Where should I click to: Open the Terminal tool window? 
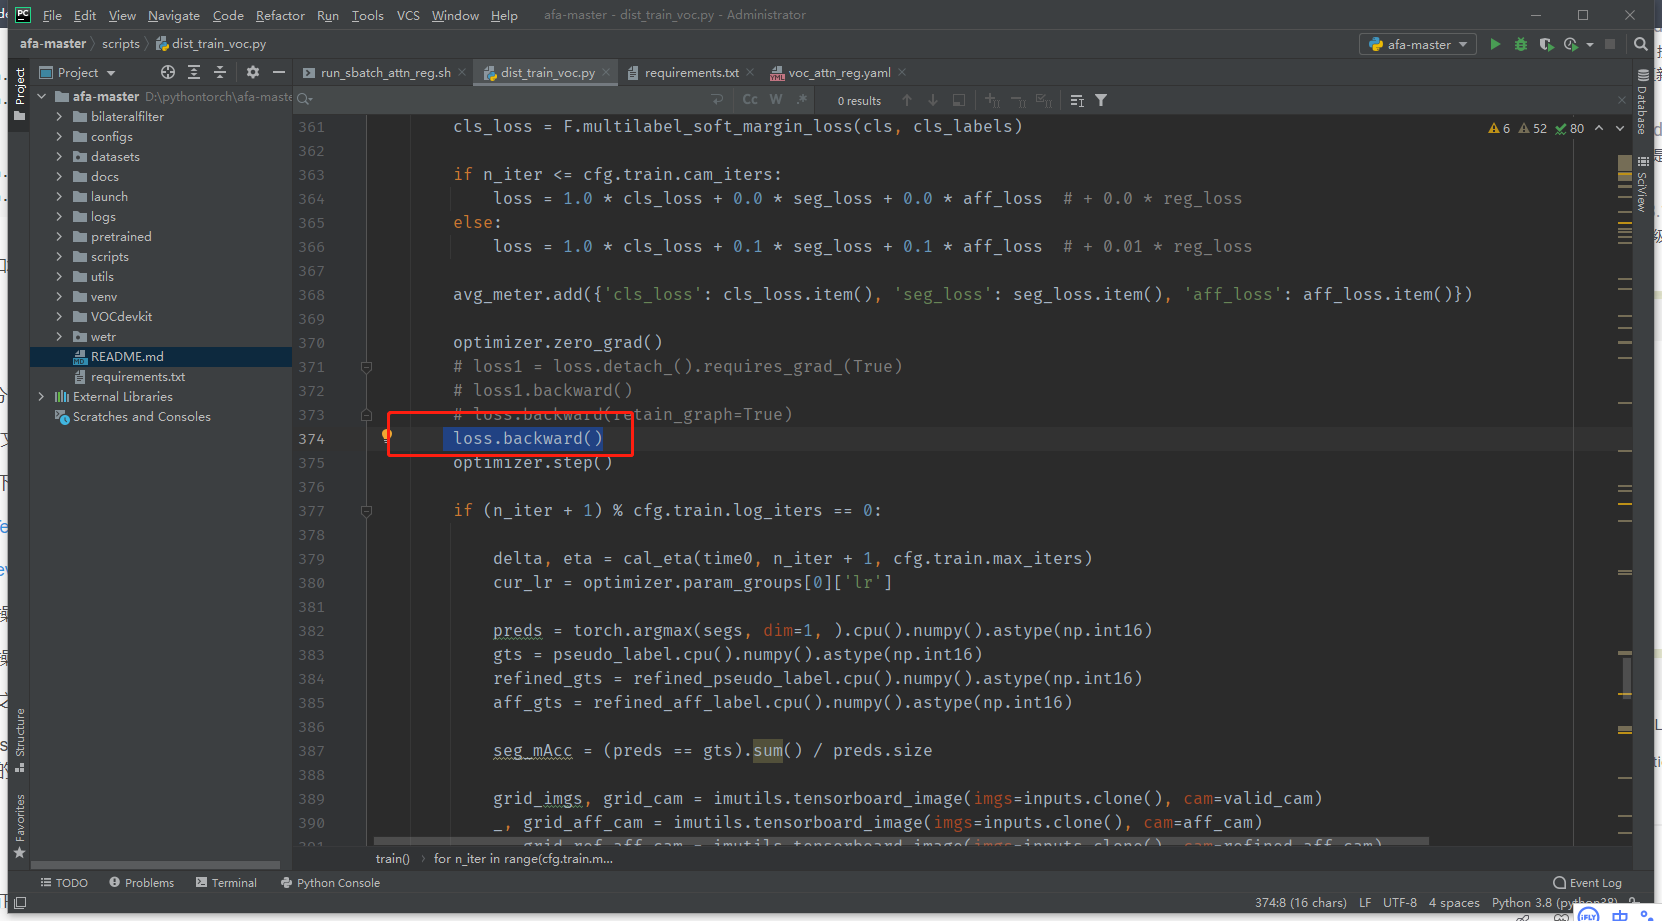coord(226,882)
